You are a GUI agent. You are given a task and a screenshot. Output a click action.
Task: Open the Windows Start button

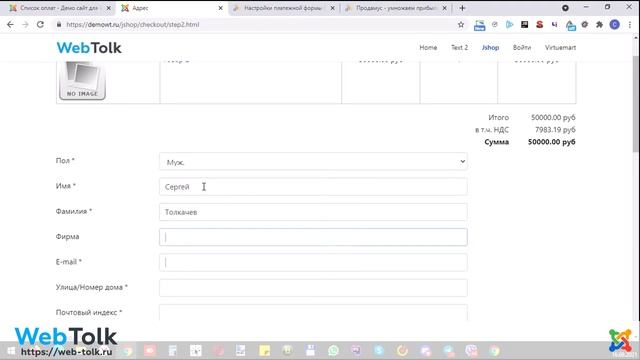[11, 351]
